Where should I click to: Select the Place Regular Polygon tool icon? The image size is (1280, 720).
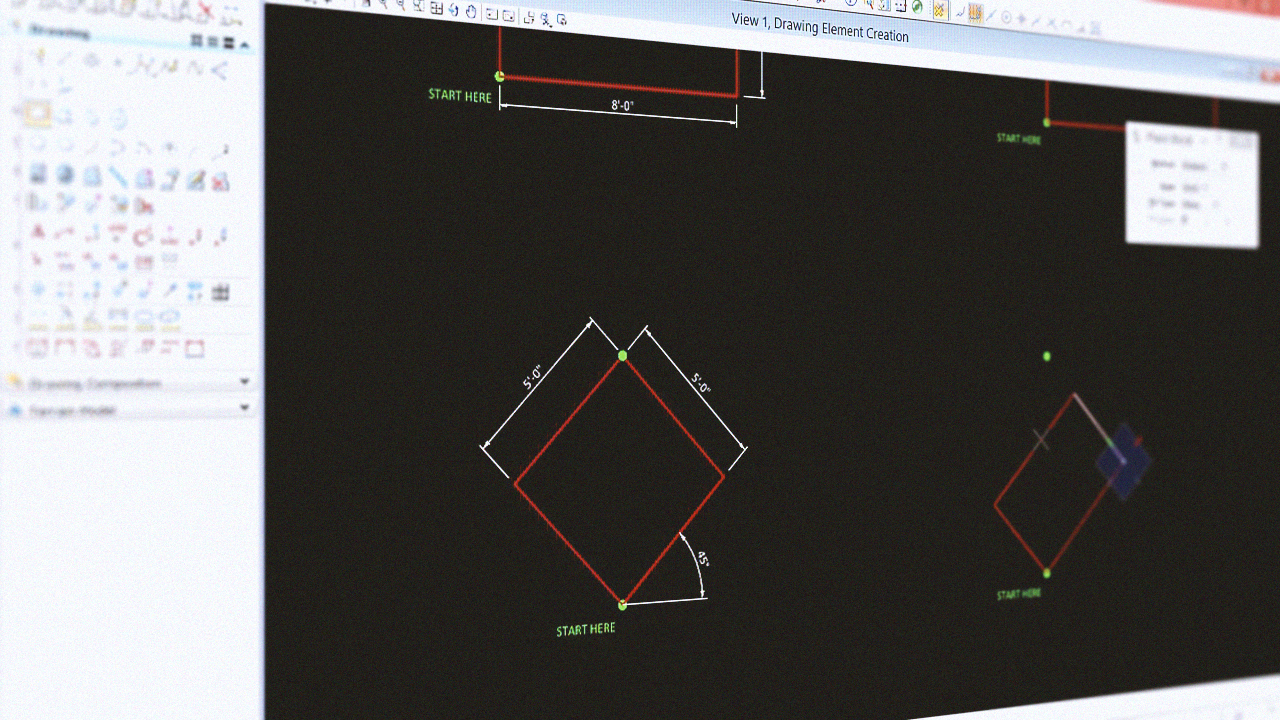click(x=118, y=118)
